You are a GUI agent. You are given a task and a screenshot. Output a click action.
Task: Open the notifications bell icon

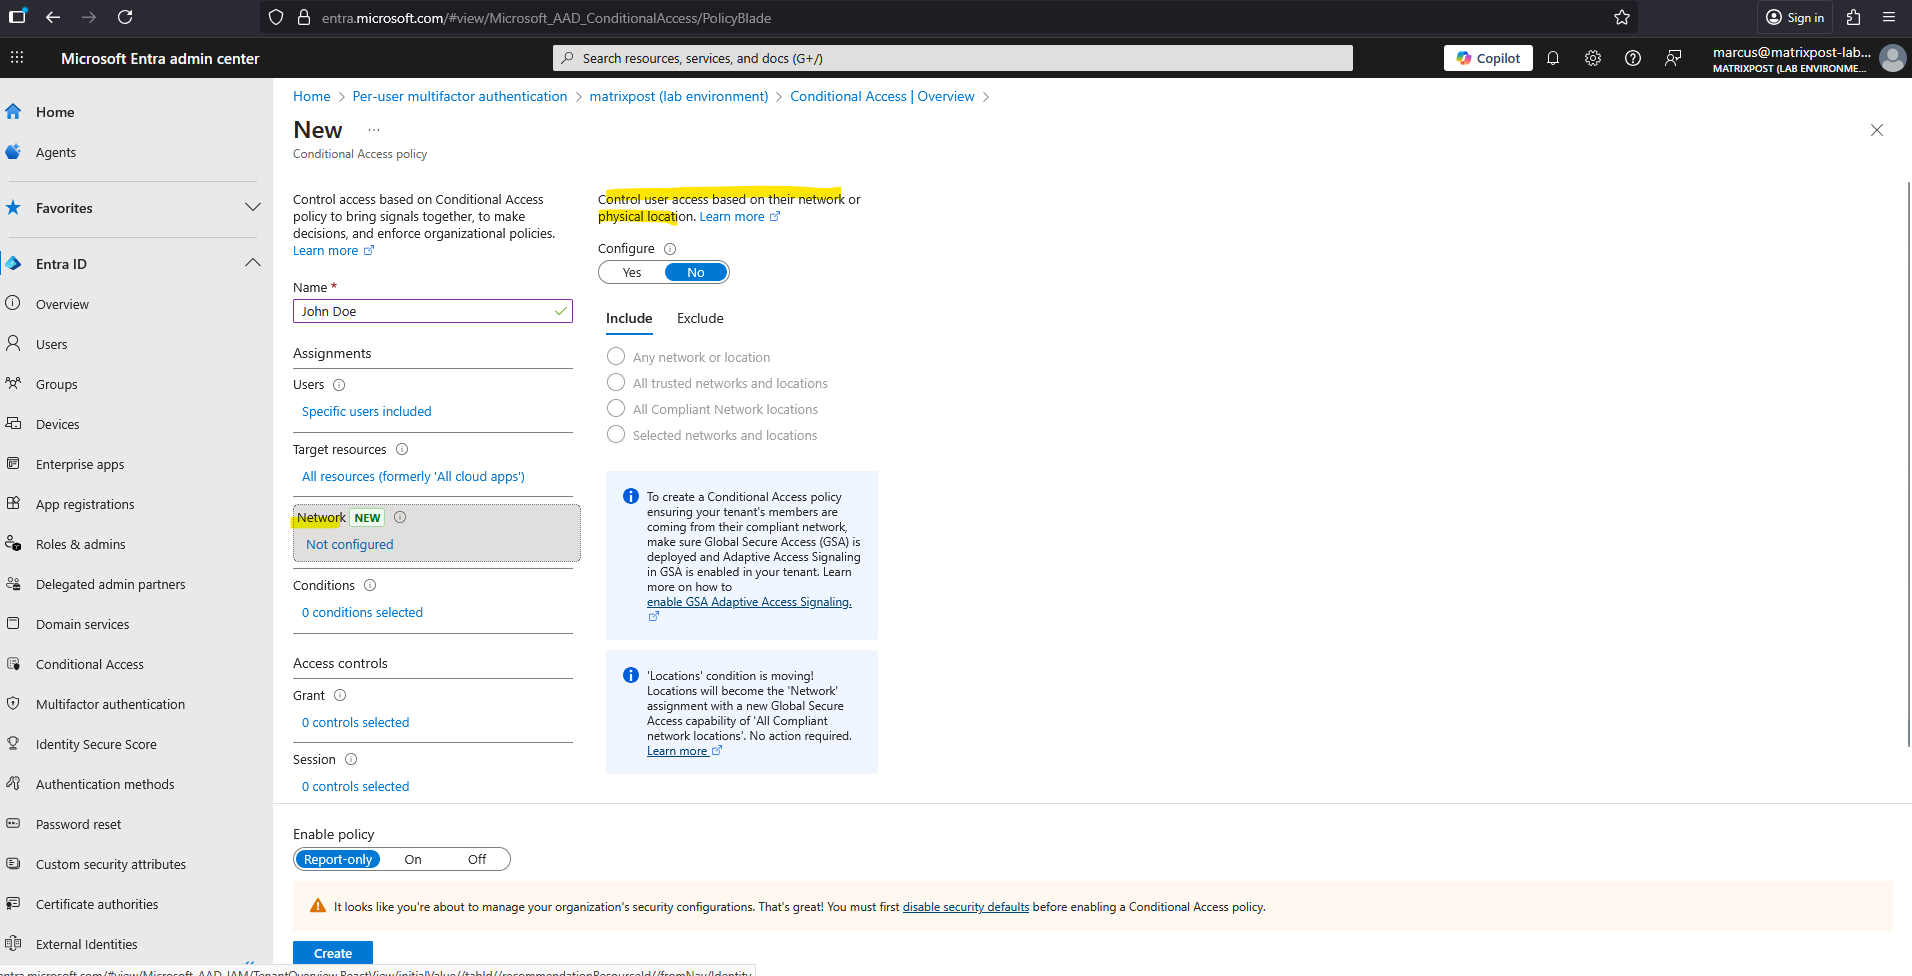(1553, 58)
